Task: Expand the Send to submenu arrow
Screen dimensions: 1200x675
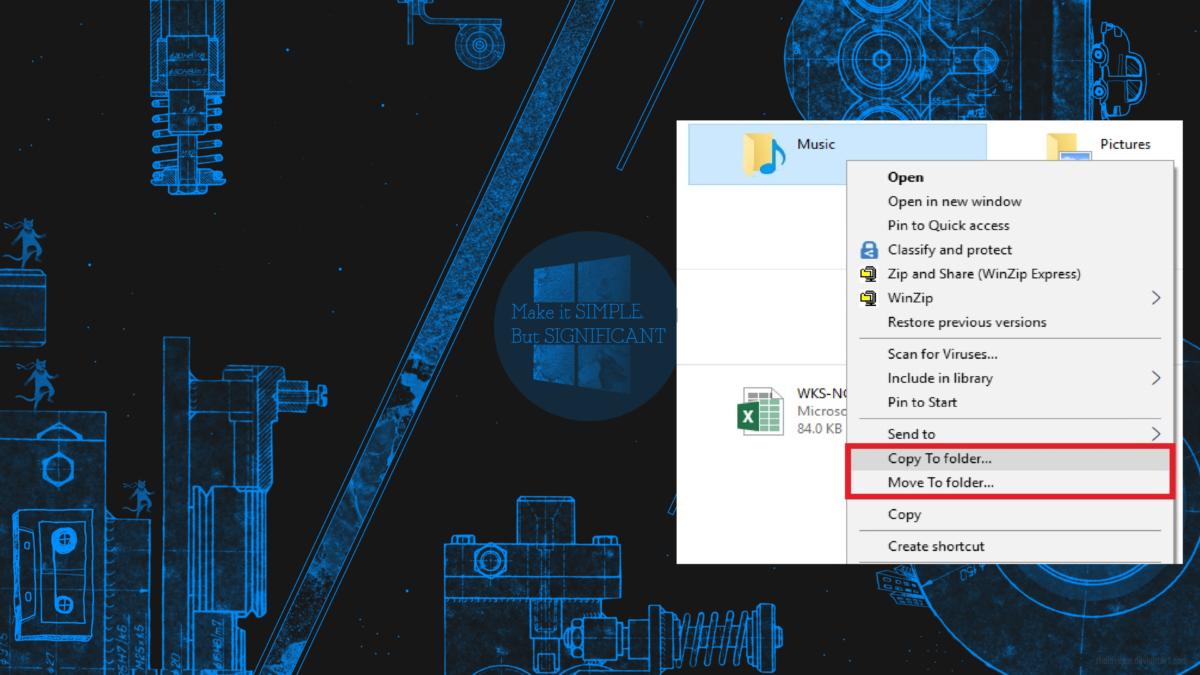Action: pos(1155,434)
